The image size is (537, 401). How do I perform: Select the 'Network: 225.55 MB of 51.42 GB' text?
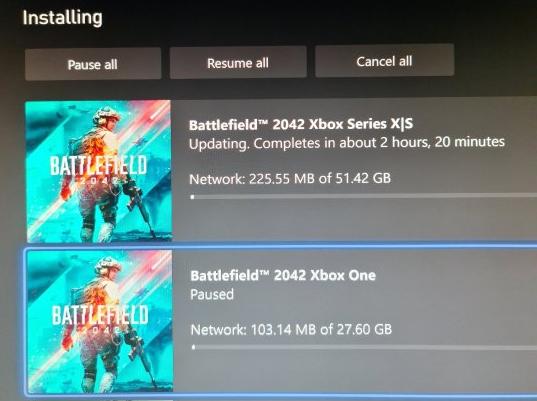click(290, 178)
